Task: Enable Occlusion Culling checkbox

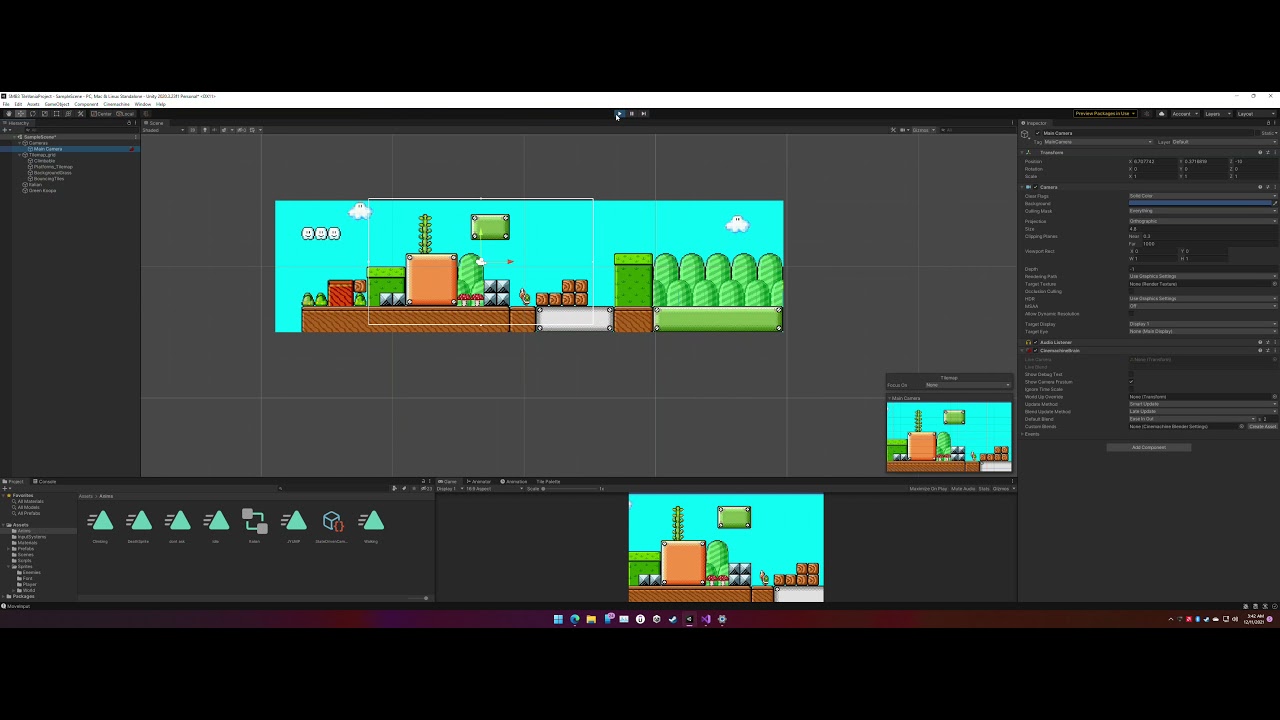Action: click(x=1131, y=291)
